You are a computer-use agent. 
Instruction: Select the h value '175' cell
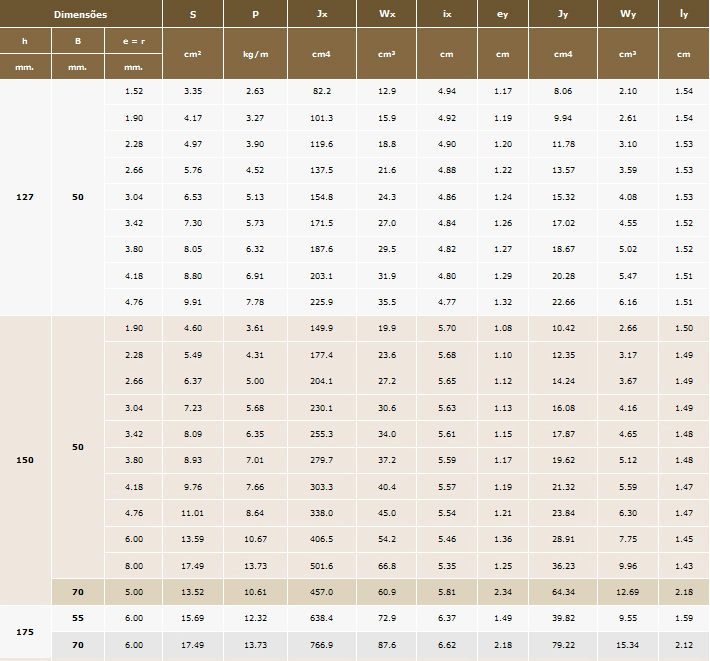coord(25,632)
